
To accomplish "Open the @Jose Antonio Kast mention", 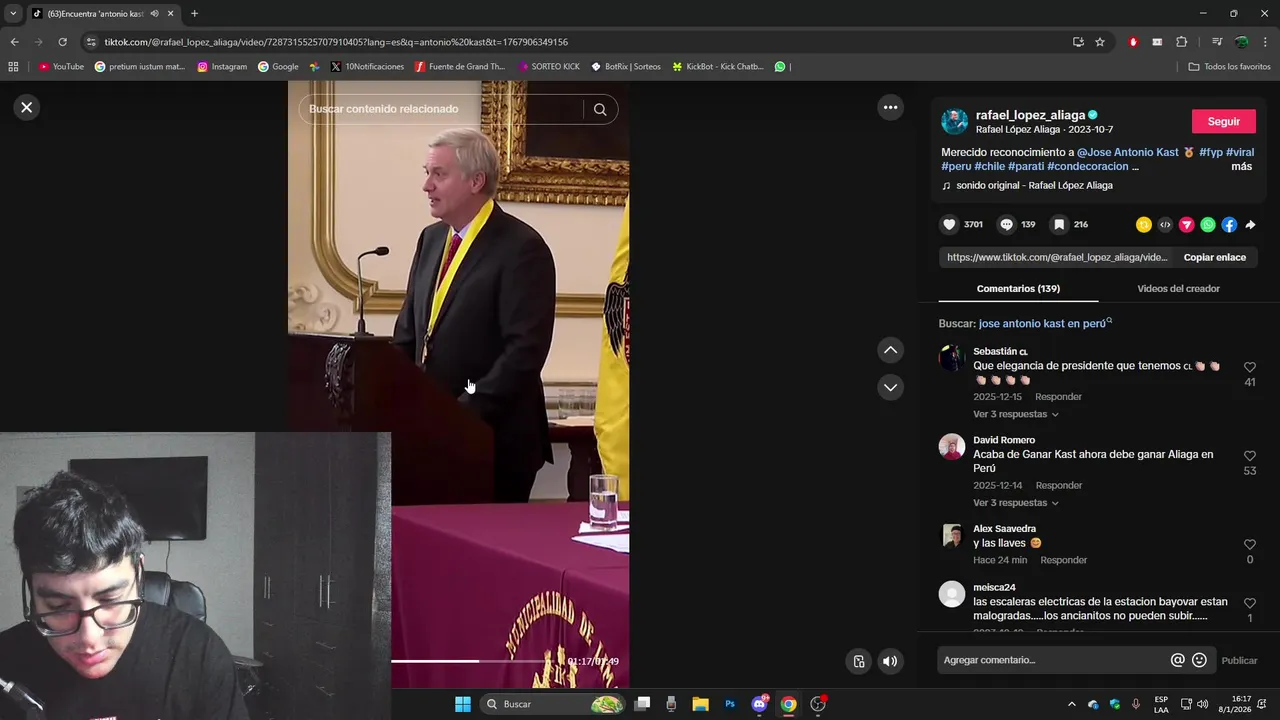I will pos(1128,153).
